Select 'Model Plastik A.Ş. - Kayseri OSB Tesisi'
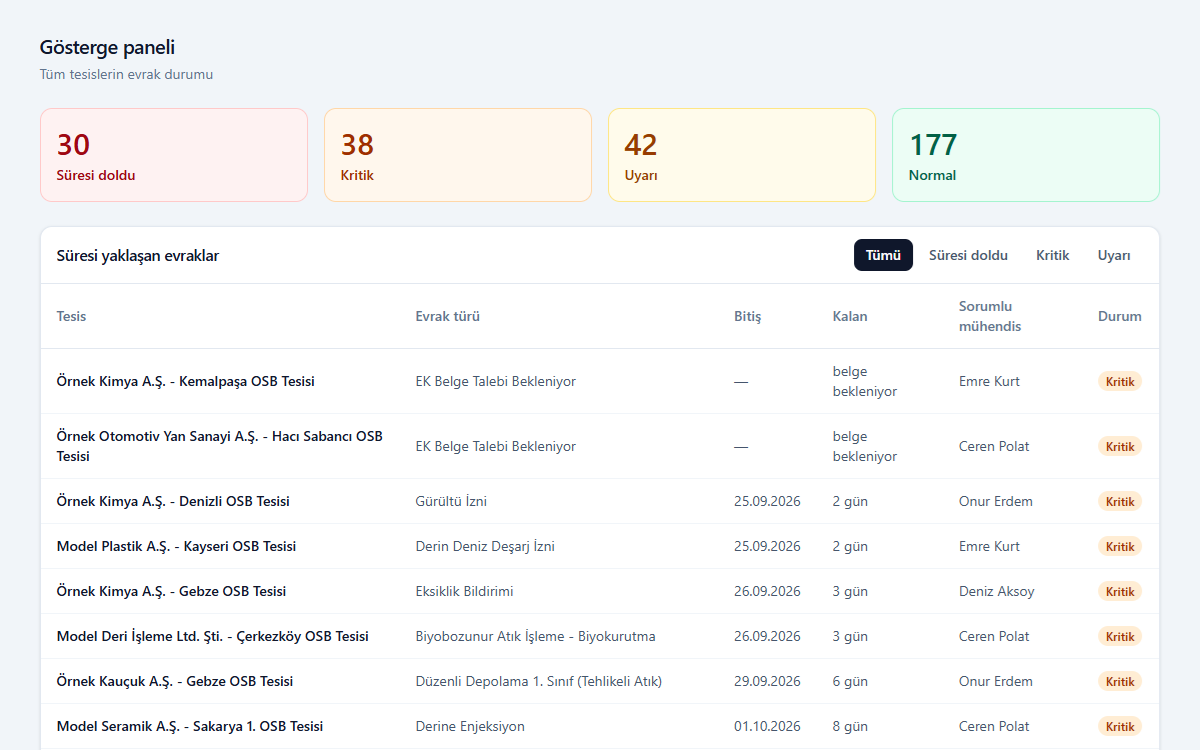The width and height of the screenshot is (1200, 750). pos(177,546)
